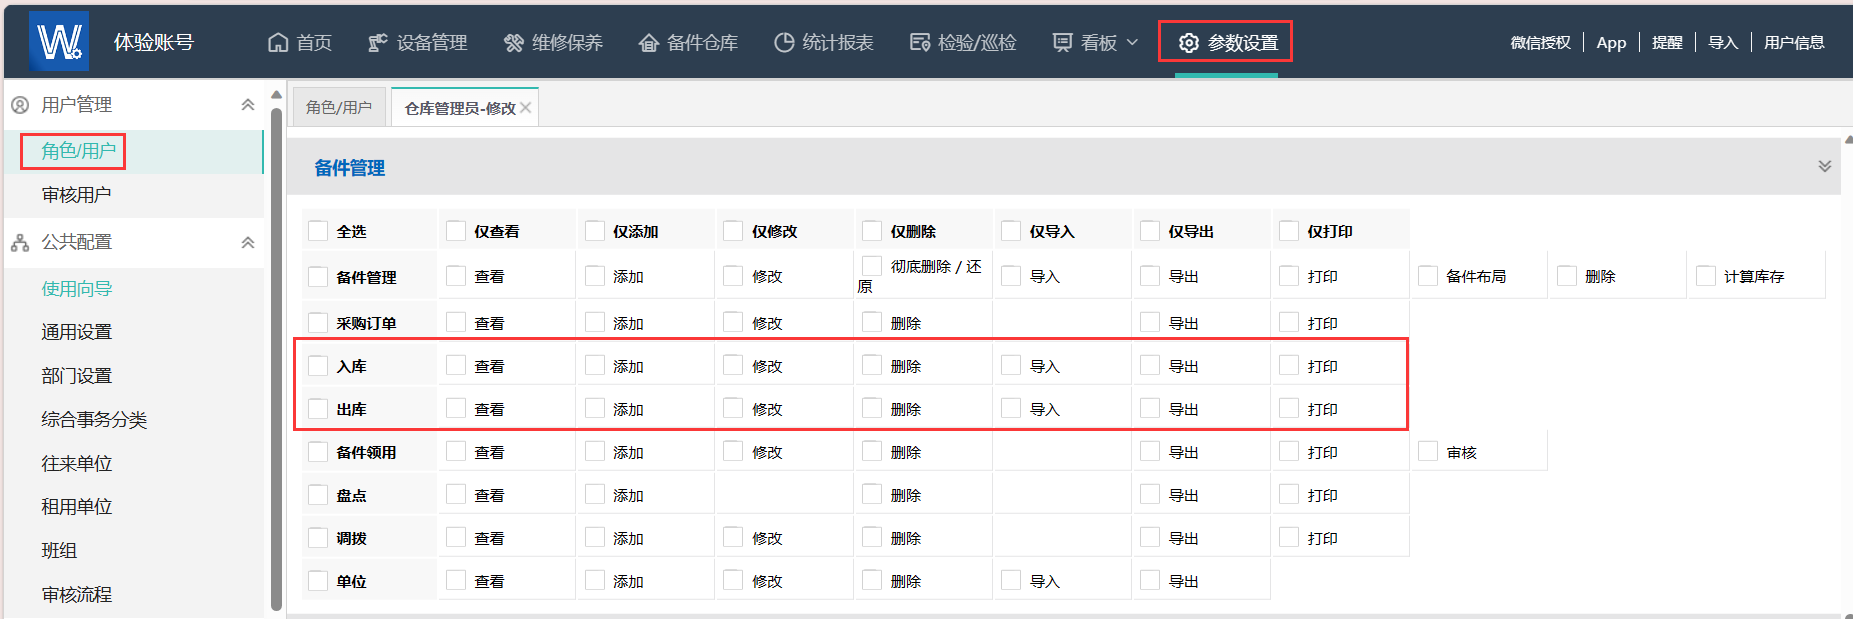1853x619 pixels.
Task: Check the 采购订单 row checkbox
Action: (318, 323)
